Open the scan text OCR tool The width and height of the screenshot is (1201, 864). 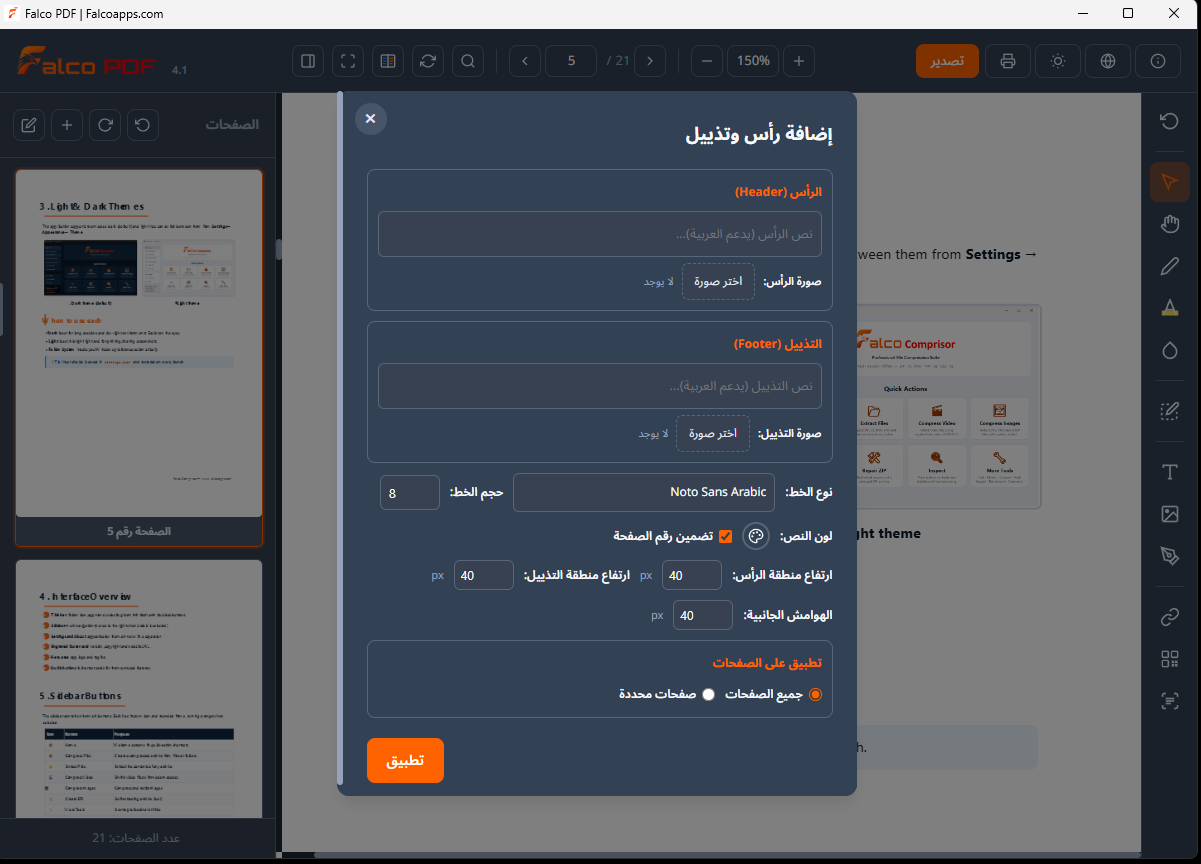click(x=1169, y=701)
